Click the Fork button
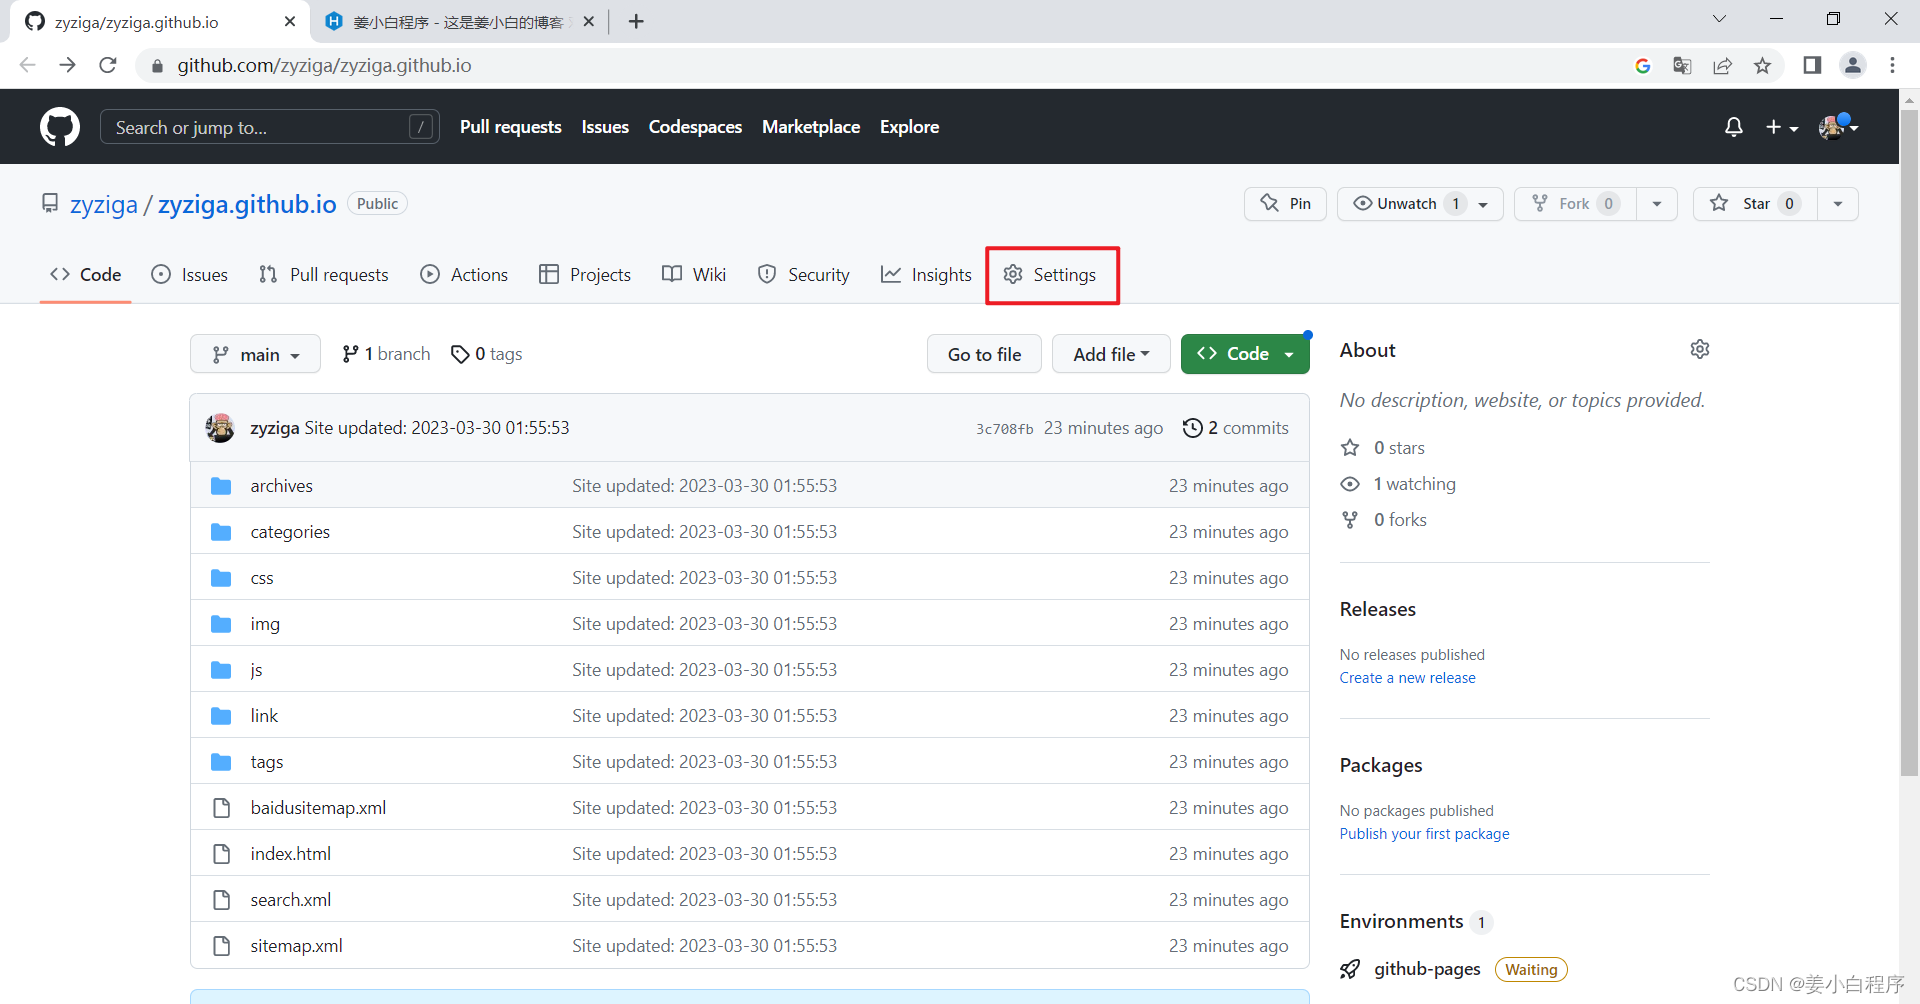 [1575, 204]
